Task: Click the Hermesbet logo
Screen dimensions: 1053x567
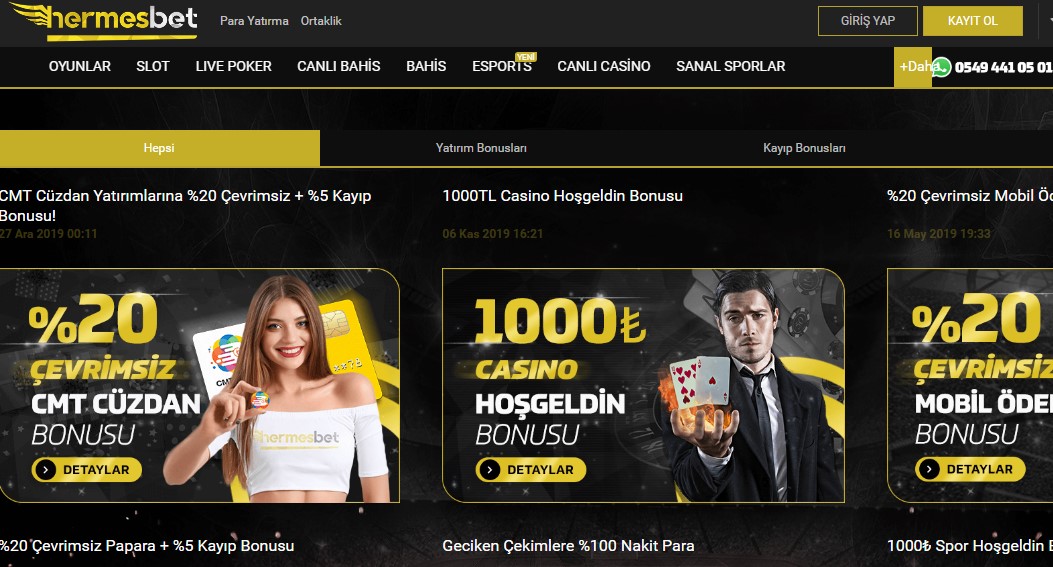Action: coord(103,21)
